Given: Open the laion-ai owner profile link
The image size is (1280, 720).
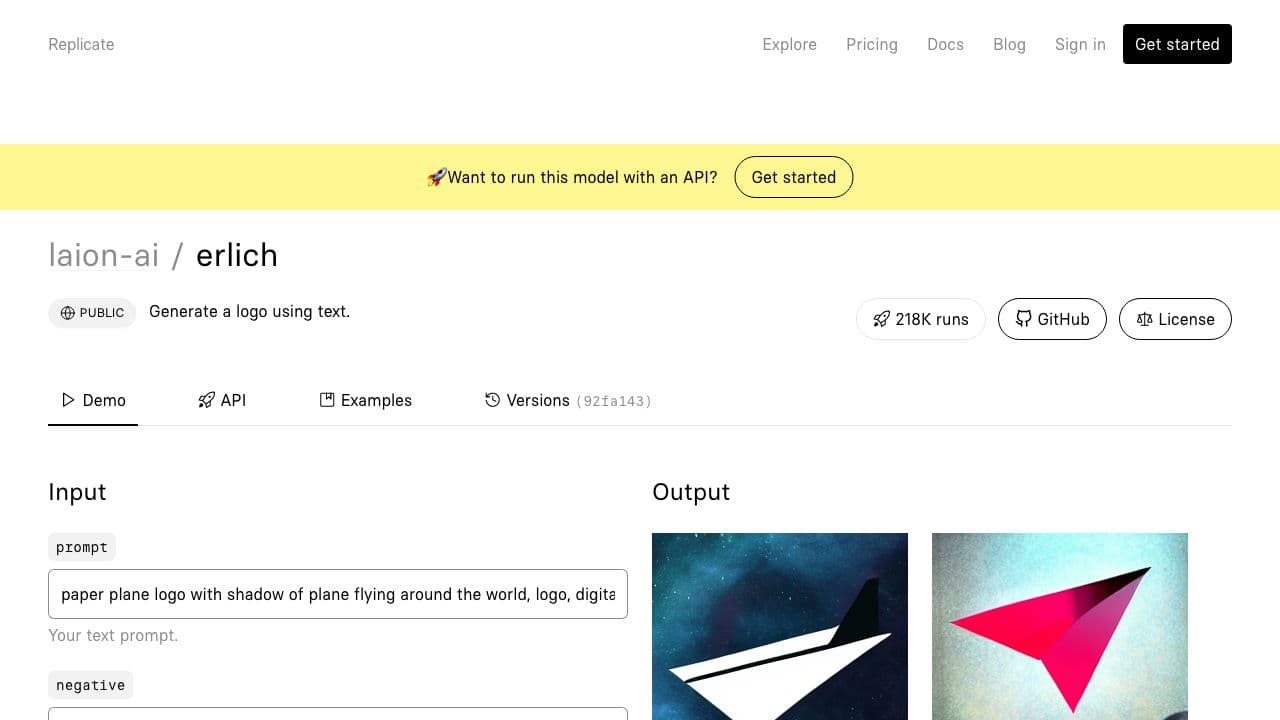Looking at the screenshot, I should (x=103, y=255).
